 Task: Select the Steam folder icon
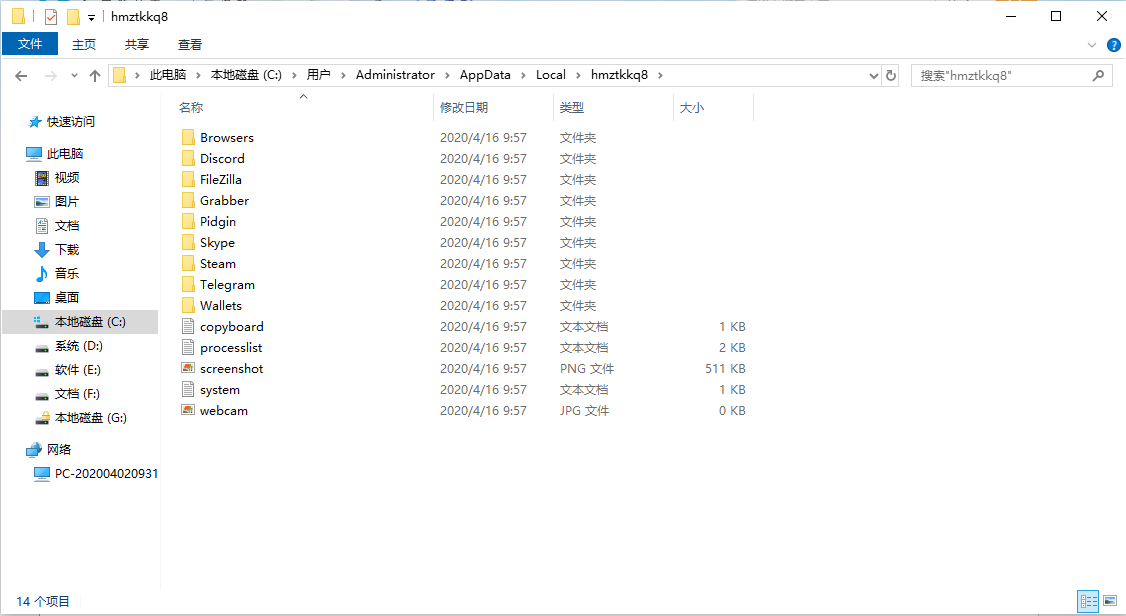click(188, 263)
